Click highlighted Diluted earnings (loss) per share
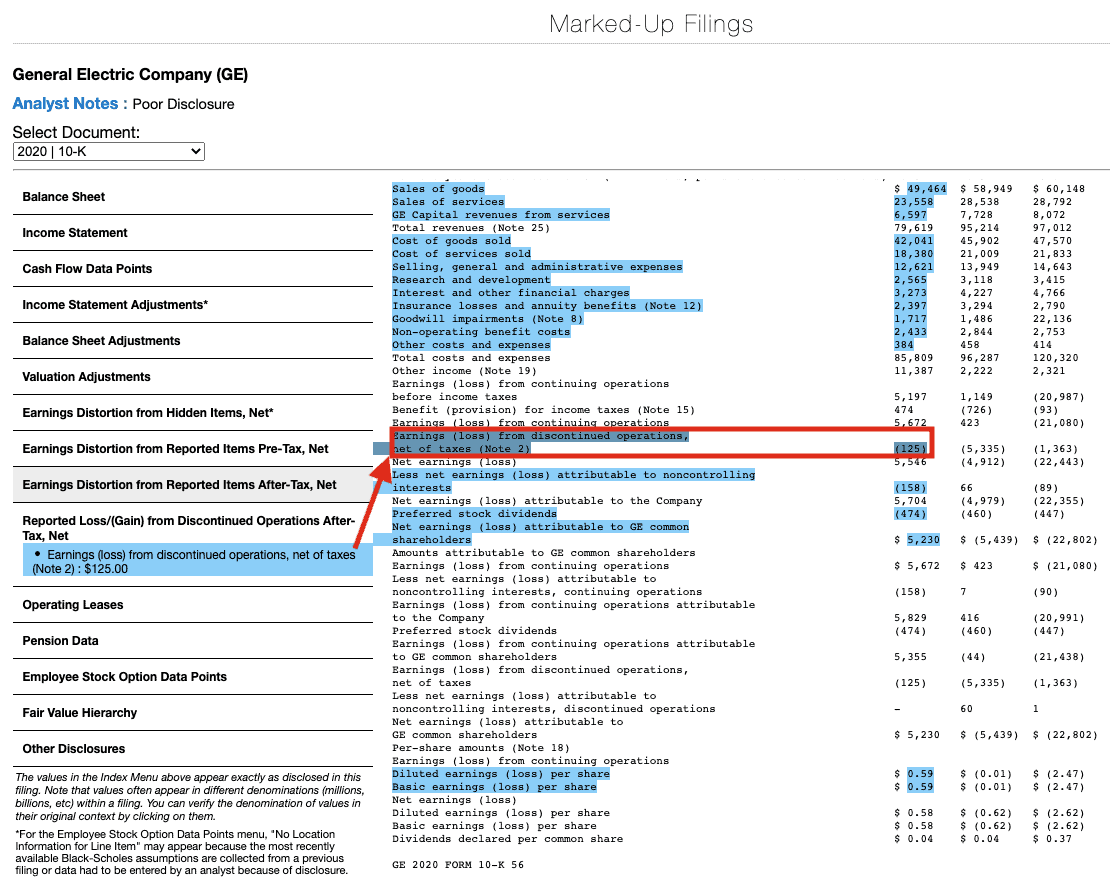The image size is (1110, 879). click(x=500, y=774)
